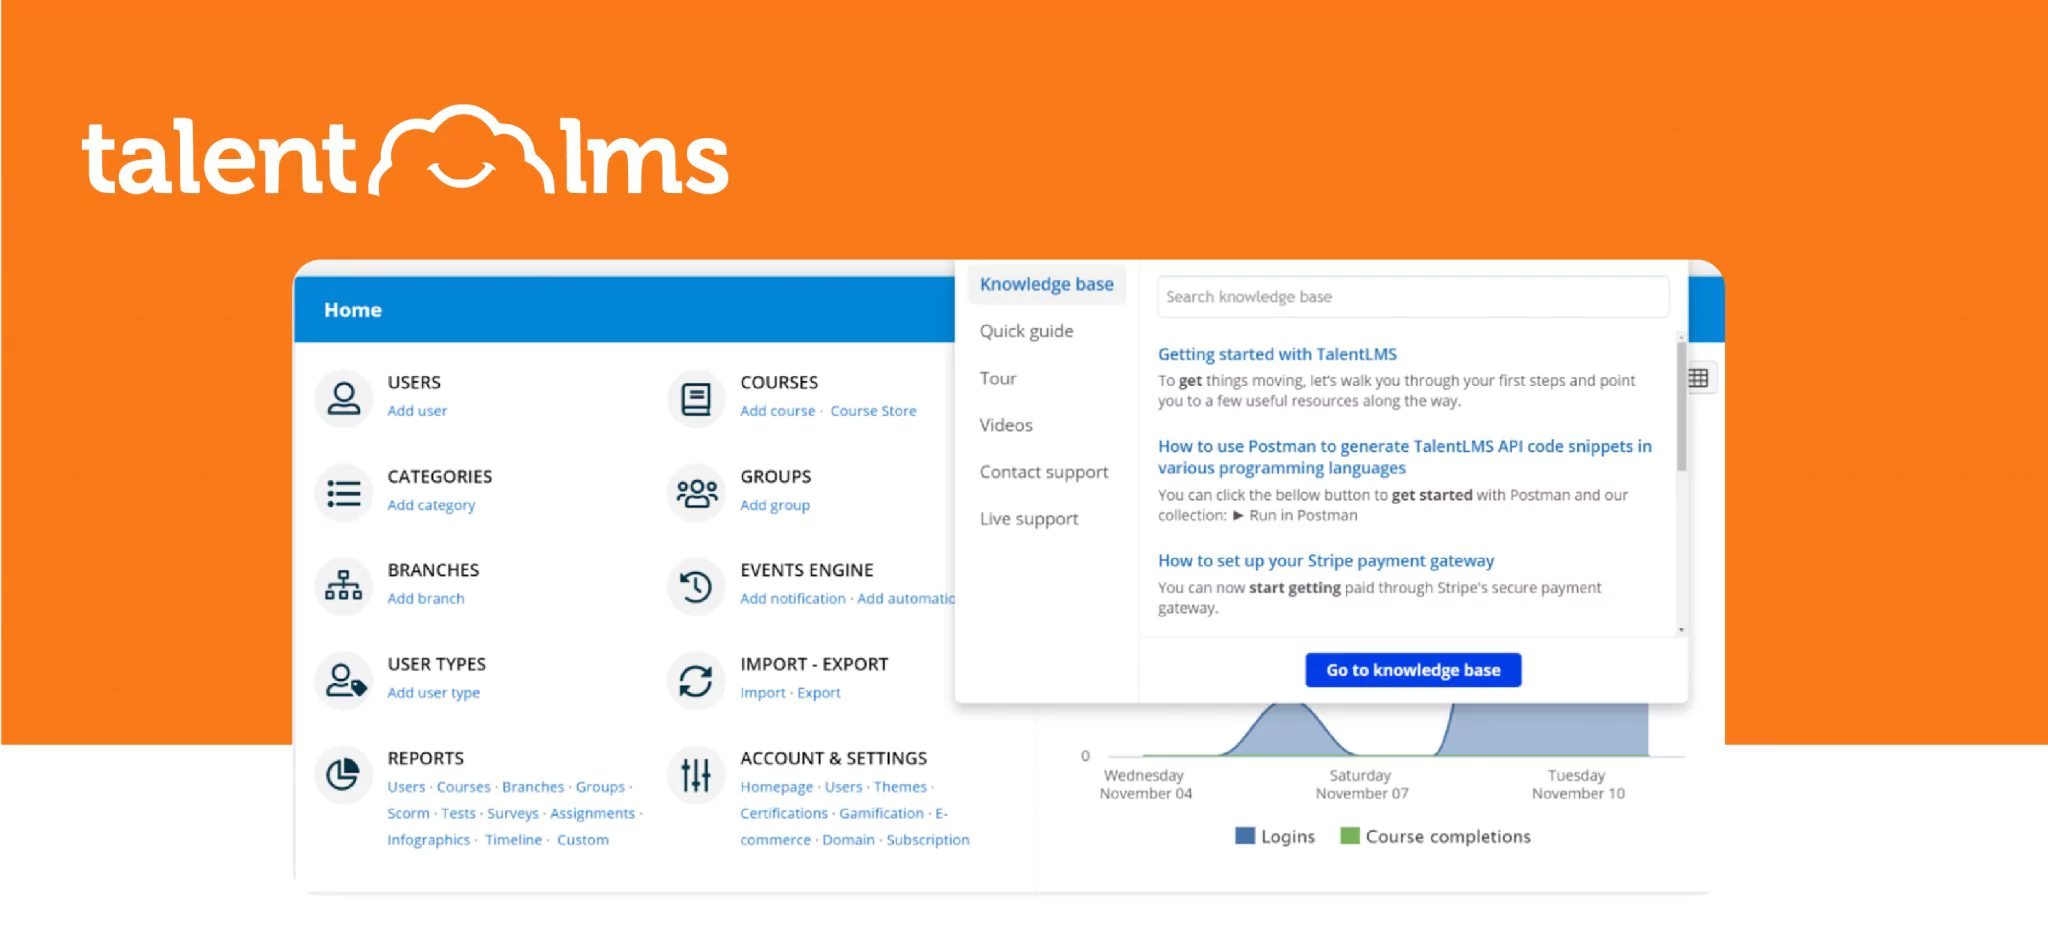
Task: Click the knowledge base results scrollbar
Action: pyautogui.click(x=1682, y=406)
